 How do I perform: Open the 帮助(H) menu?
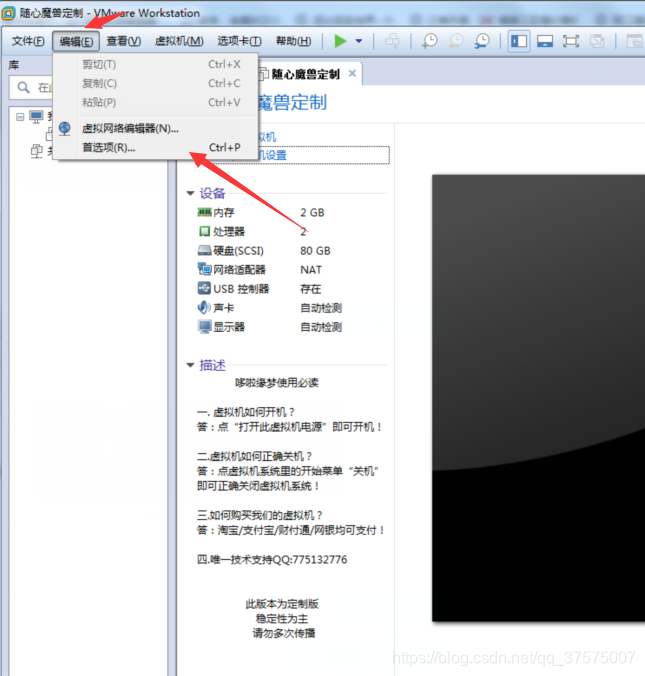[x=293, y=41]
